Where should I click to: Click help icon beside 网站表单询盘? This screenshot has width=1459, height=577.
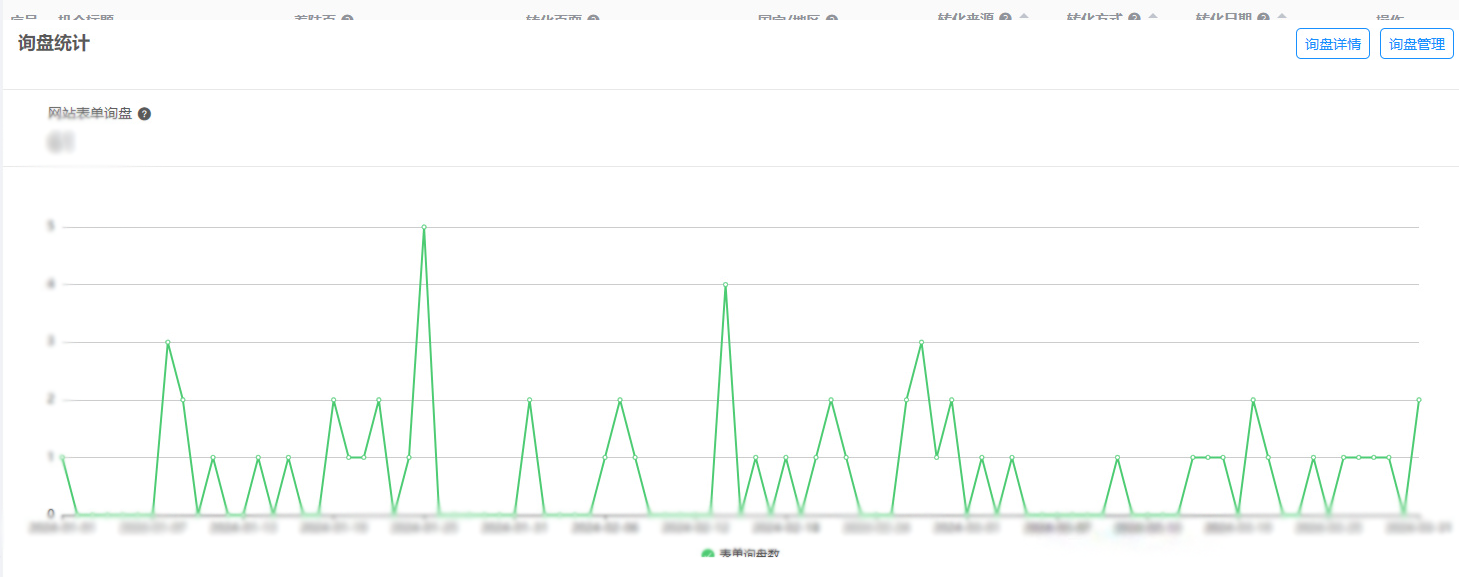144,114
